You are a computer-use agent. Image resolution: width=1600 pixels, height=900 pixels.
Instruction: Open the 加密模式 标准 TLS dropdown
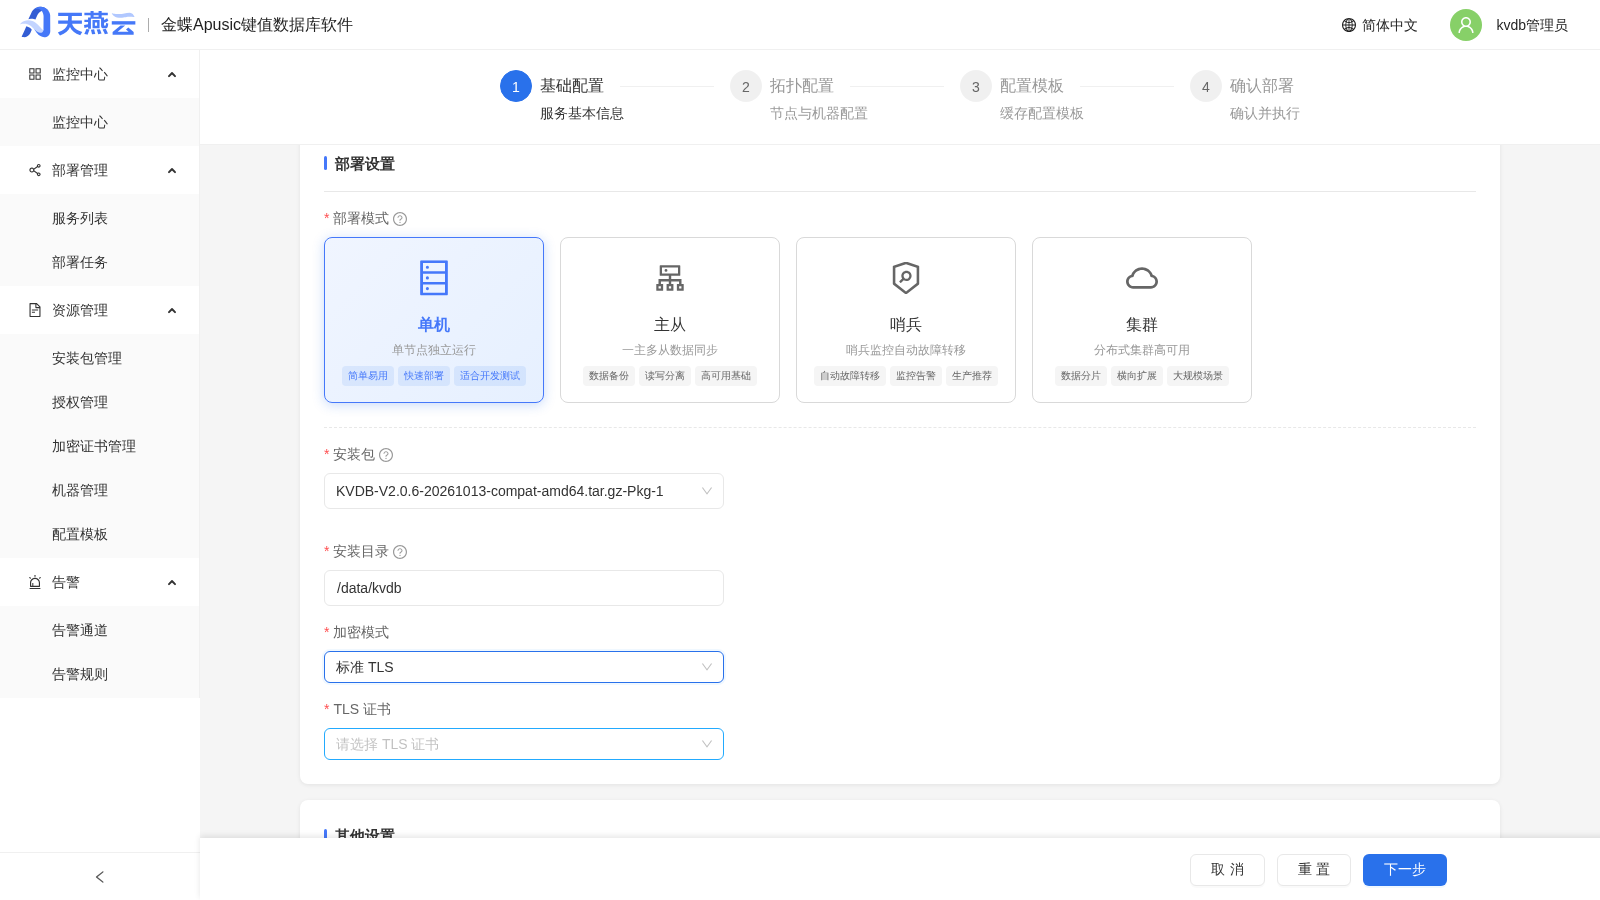click(x=524, y=667)
